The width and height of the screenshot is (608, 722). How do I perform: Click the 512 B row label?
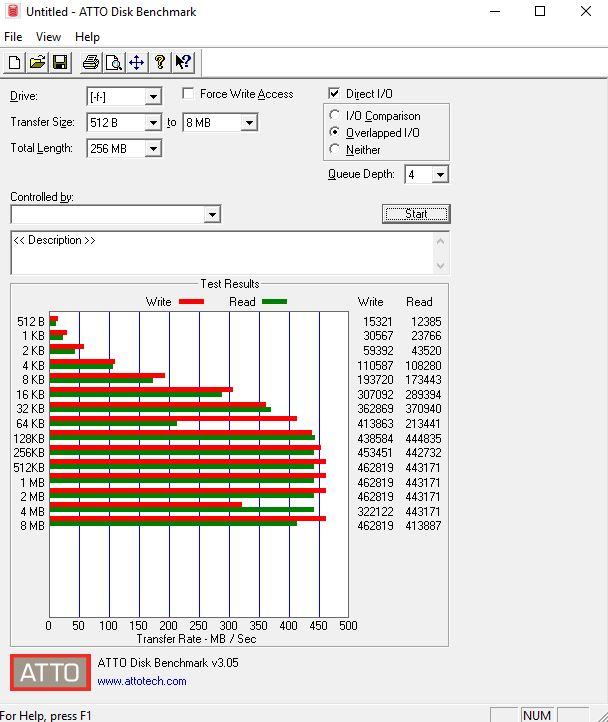click(31, 321)
